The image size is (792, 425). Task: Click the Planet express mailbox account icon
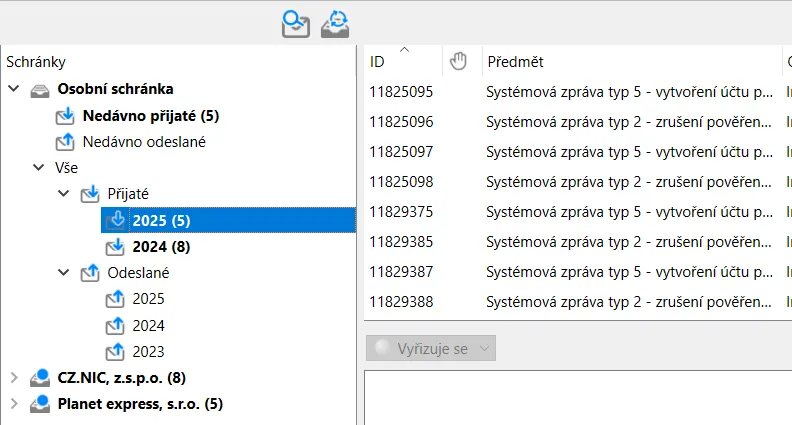point(40,404)
